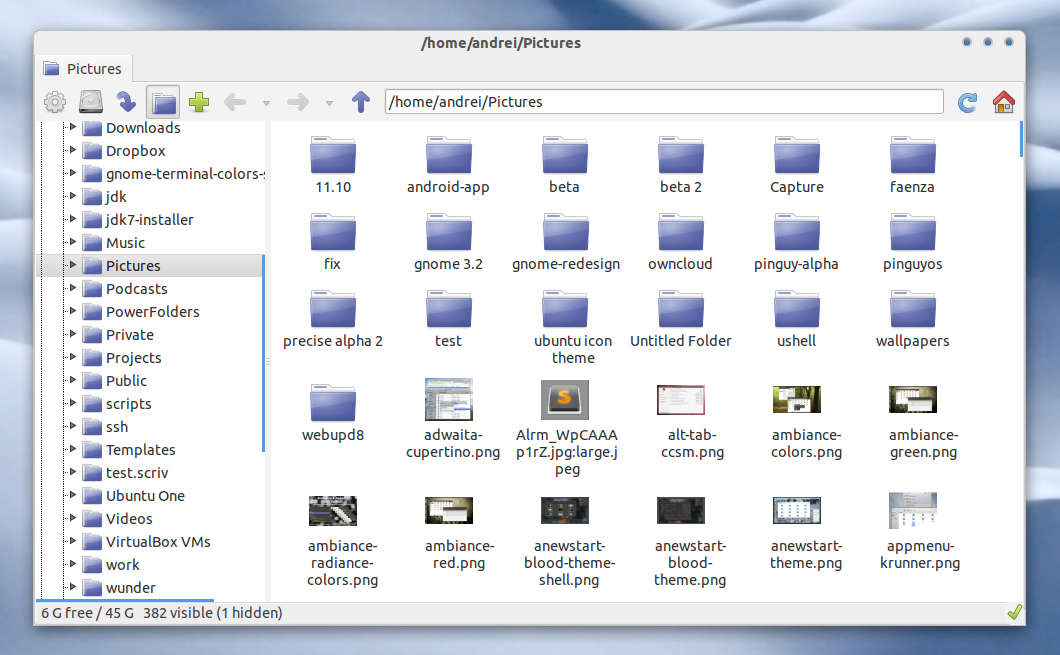
Task: Click inside the path address bar
Action: [x=663, y=101]
